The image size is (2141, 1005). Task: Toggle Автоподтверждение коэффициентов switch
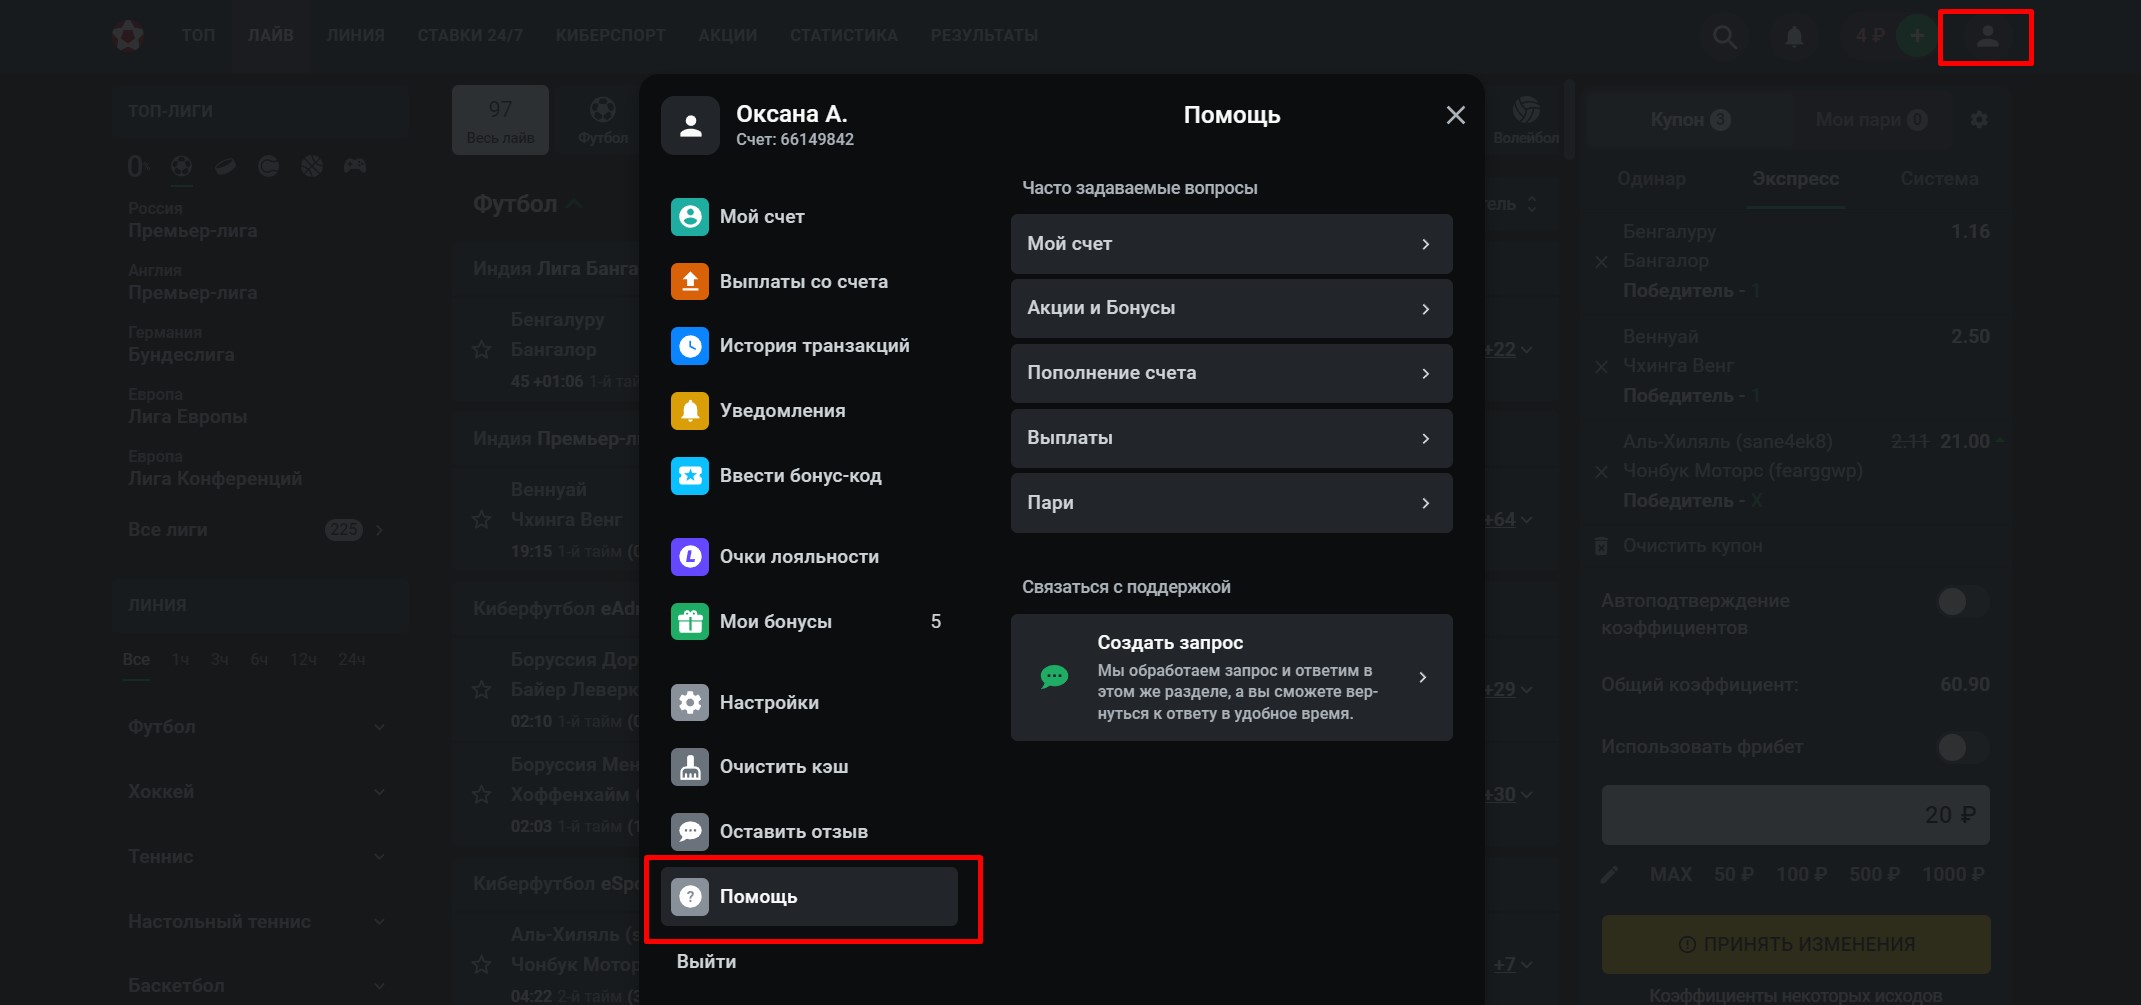point(1961,602)
